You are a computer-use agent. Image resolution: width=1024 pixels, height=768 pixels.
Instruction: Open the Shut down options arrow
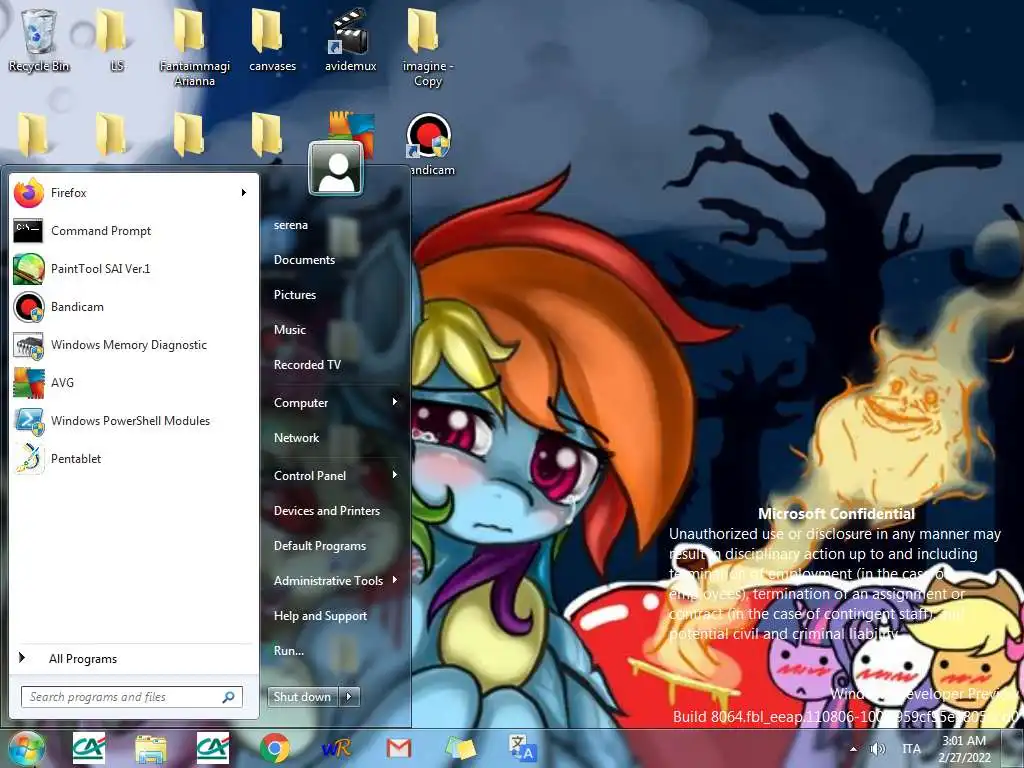(349, 697)
